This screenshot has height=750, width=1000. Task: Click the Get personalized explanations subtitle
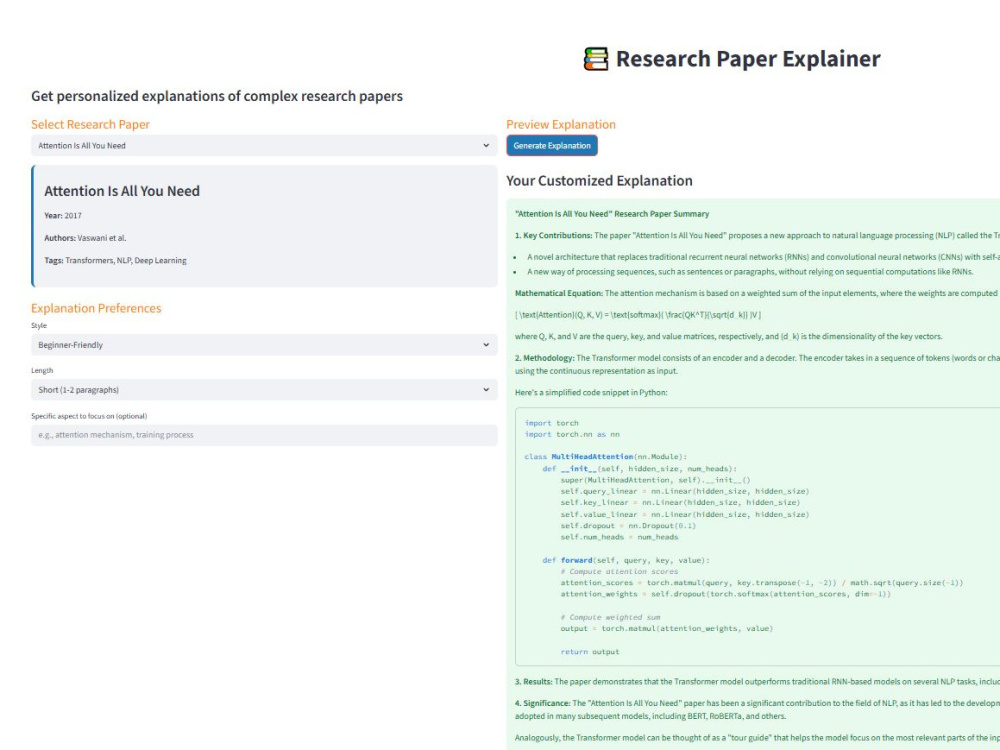pos(217,96)
